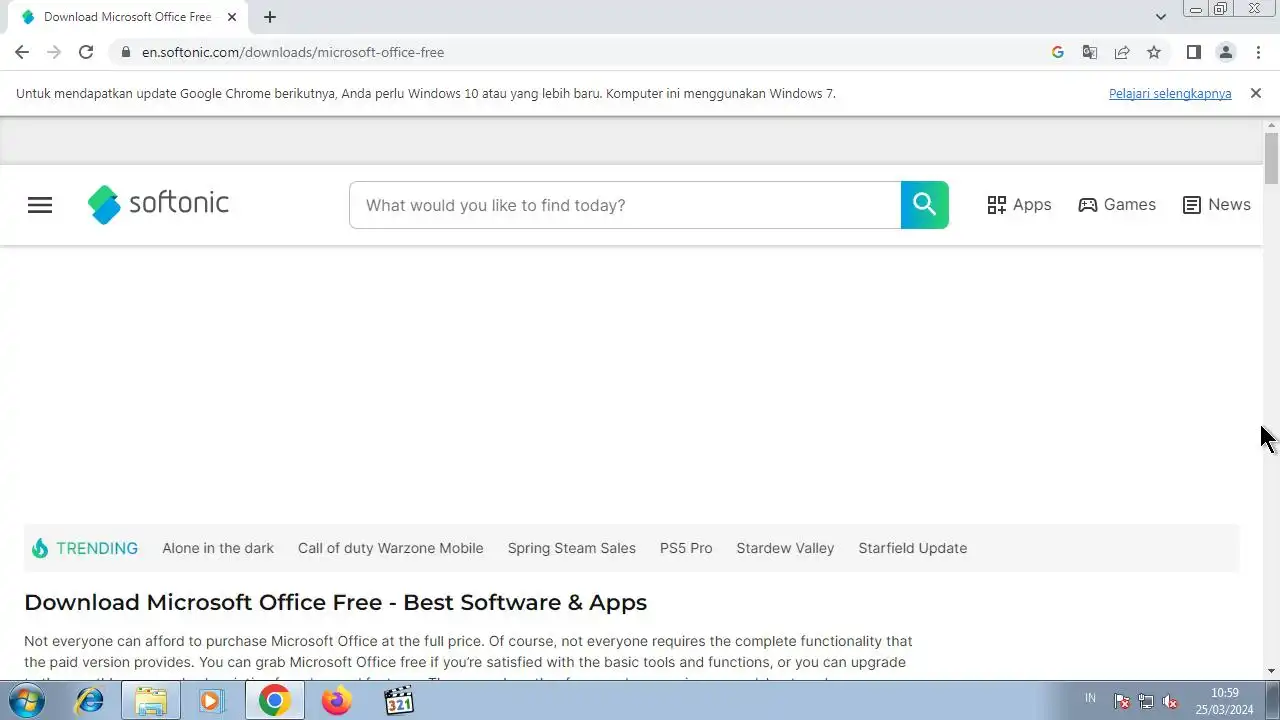Screen dimensions: 1280x720
Task: Open Chrome's three-dot menu
Action: [x=1258, y=52]
